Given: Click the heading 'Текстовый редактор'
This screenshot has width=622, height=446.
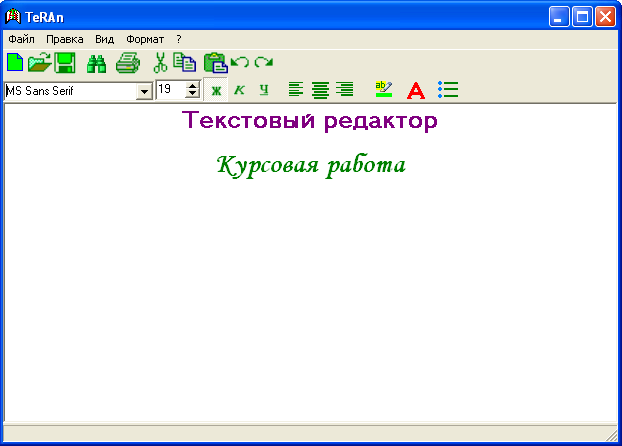Looking at the screenshot, I should tap(310, 121).
